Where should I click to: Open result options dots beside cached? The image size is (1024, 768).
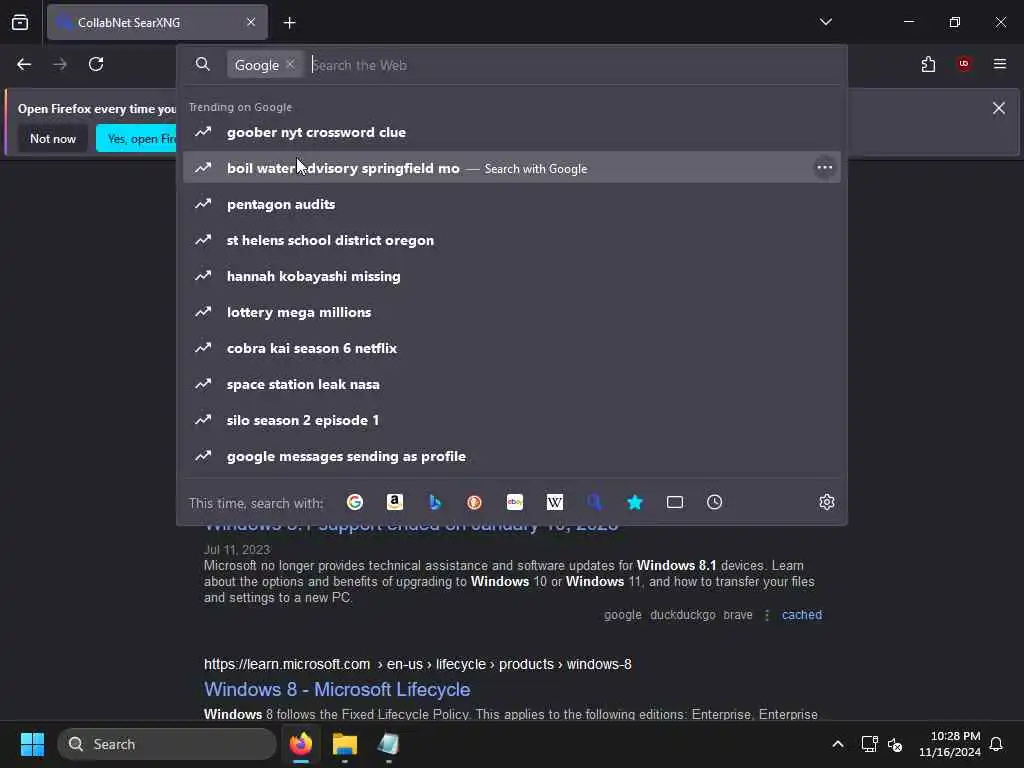(x=767, y=615)
